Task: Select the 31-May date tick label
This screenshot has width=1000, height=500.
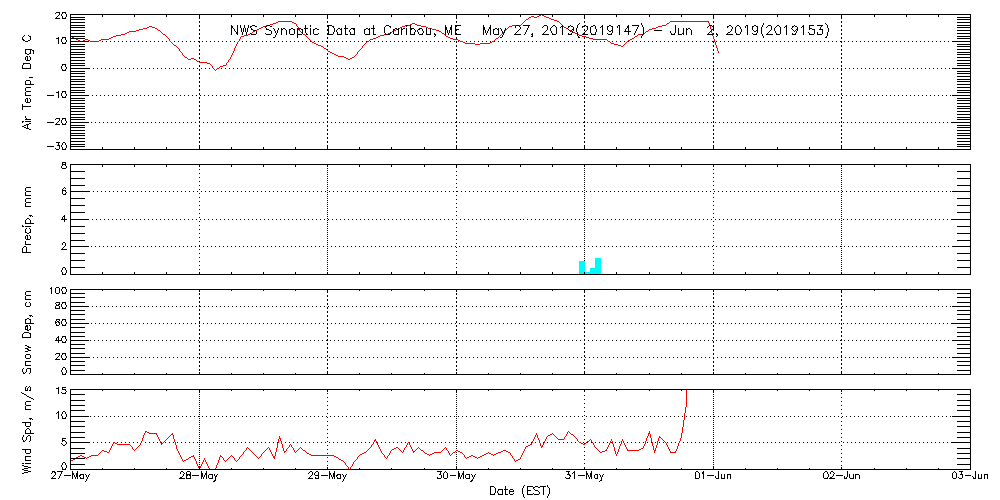Action: pyautogui.click(x=585, y=476)
